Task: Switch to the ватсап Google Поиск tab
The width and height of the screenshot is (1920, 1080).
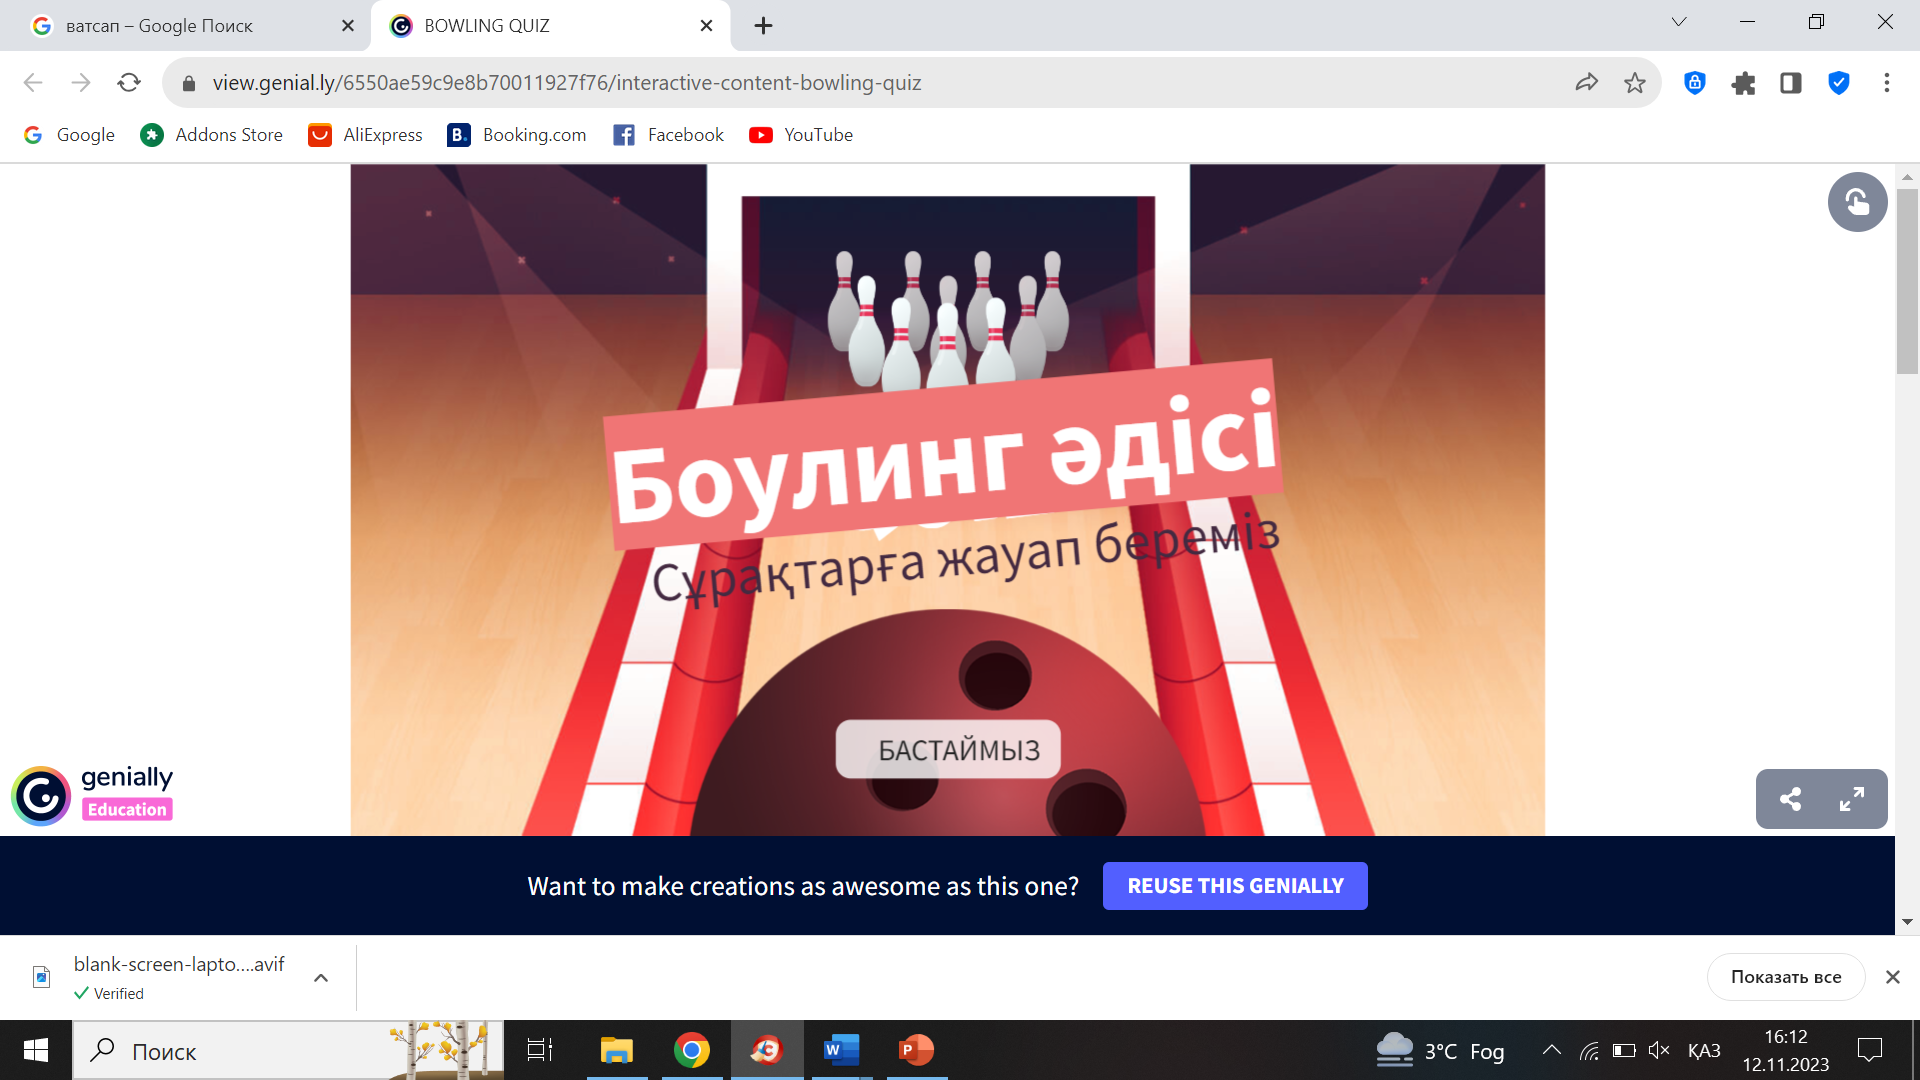Action: [160, 26]
